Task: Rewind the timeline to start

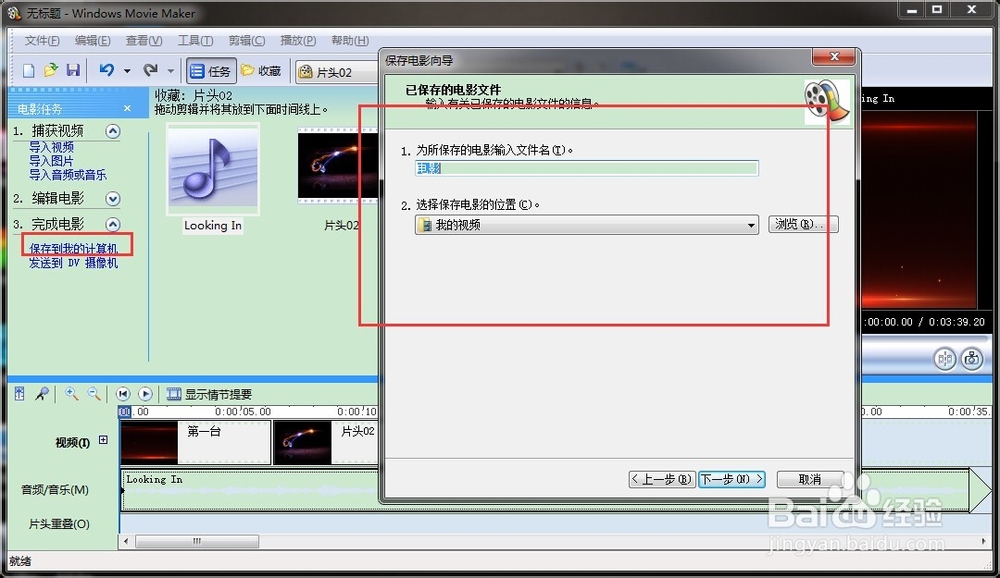Action: point(123,394)
